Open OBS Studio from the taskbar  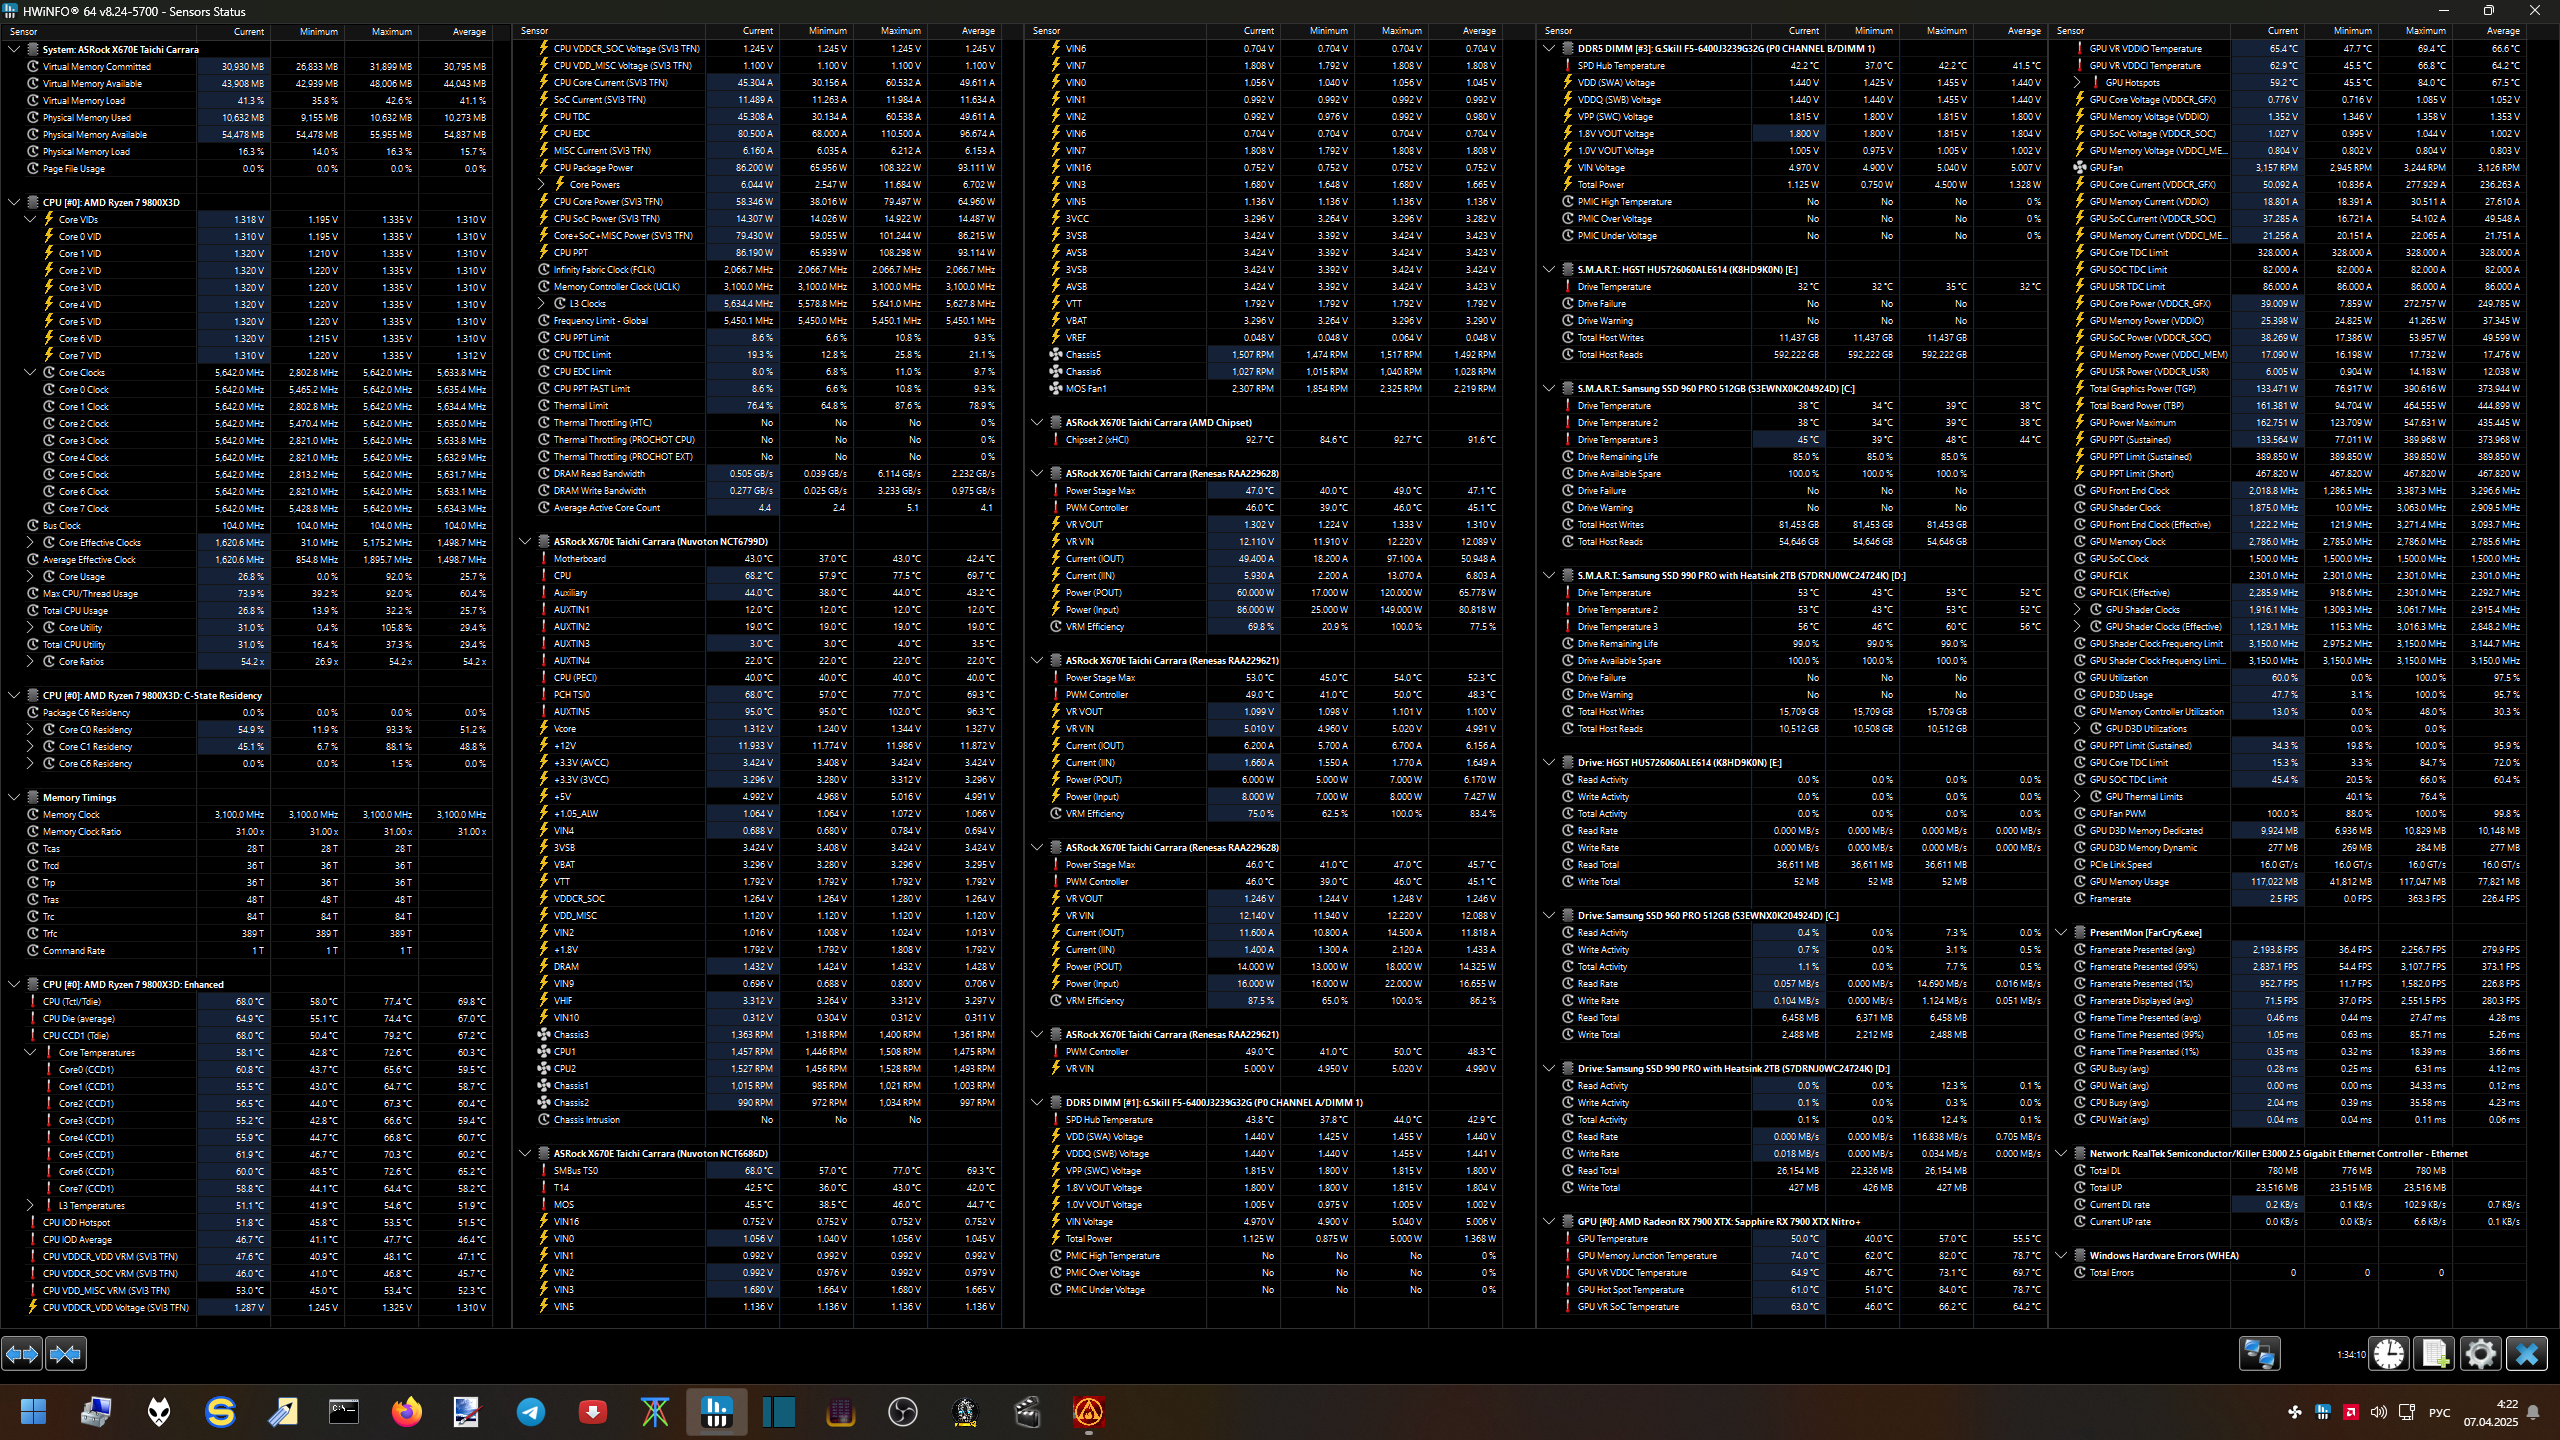[902, 1412]
